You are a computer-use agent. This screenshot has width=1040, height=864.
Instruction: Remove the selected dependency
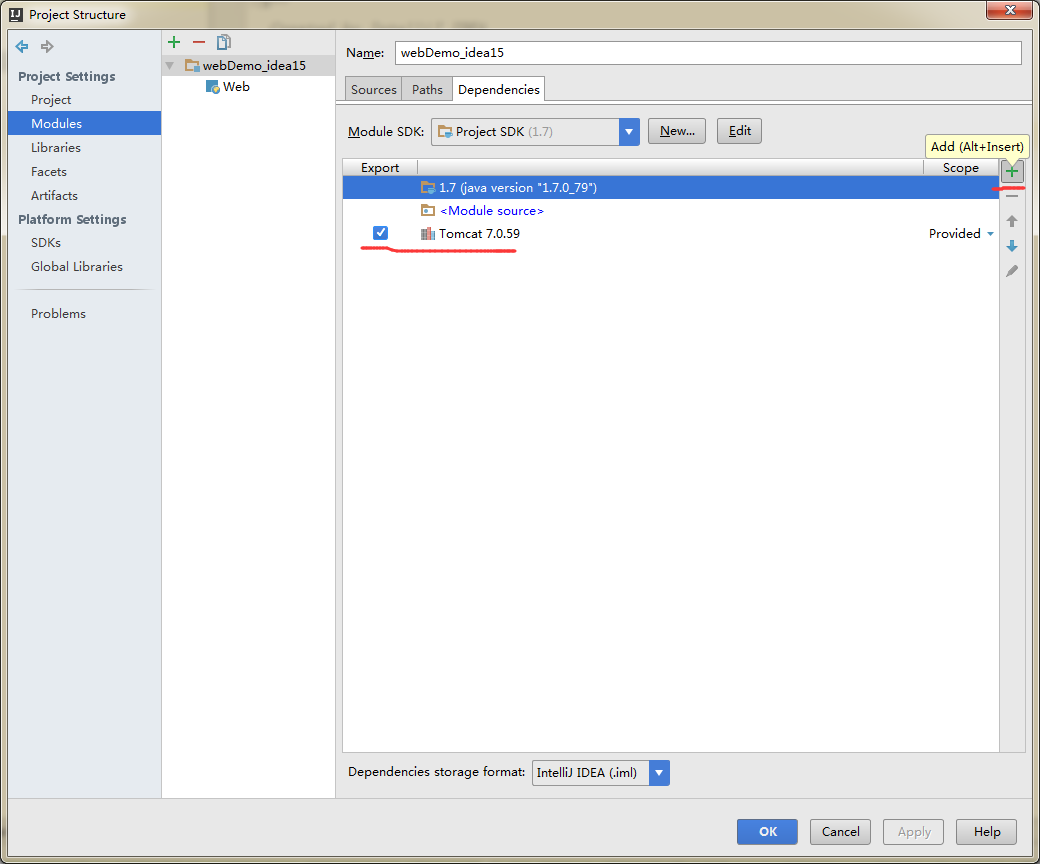[1011, 196]
